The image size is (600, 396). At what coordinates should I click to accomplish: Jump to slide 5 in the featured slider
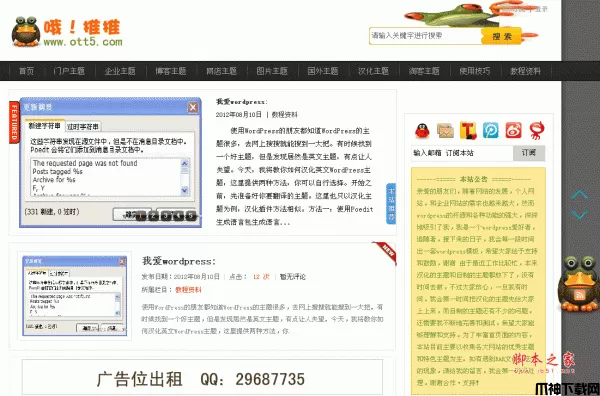click(191, 216)
